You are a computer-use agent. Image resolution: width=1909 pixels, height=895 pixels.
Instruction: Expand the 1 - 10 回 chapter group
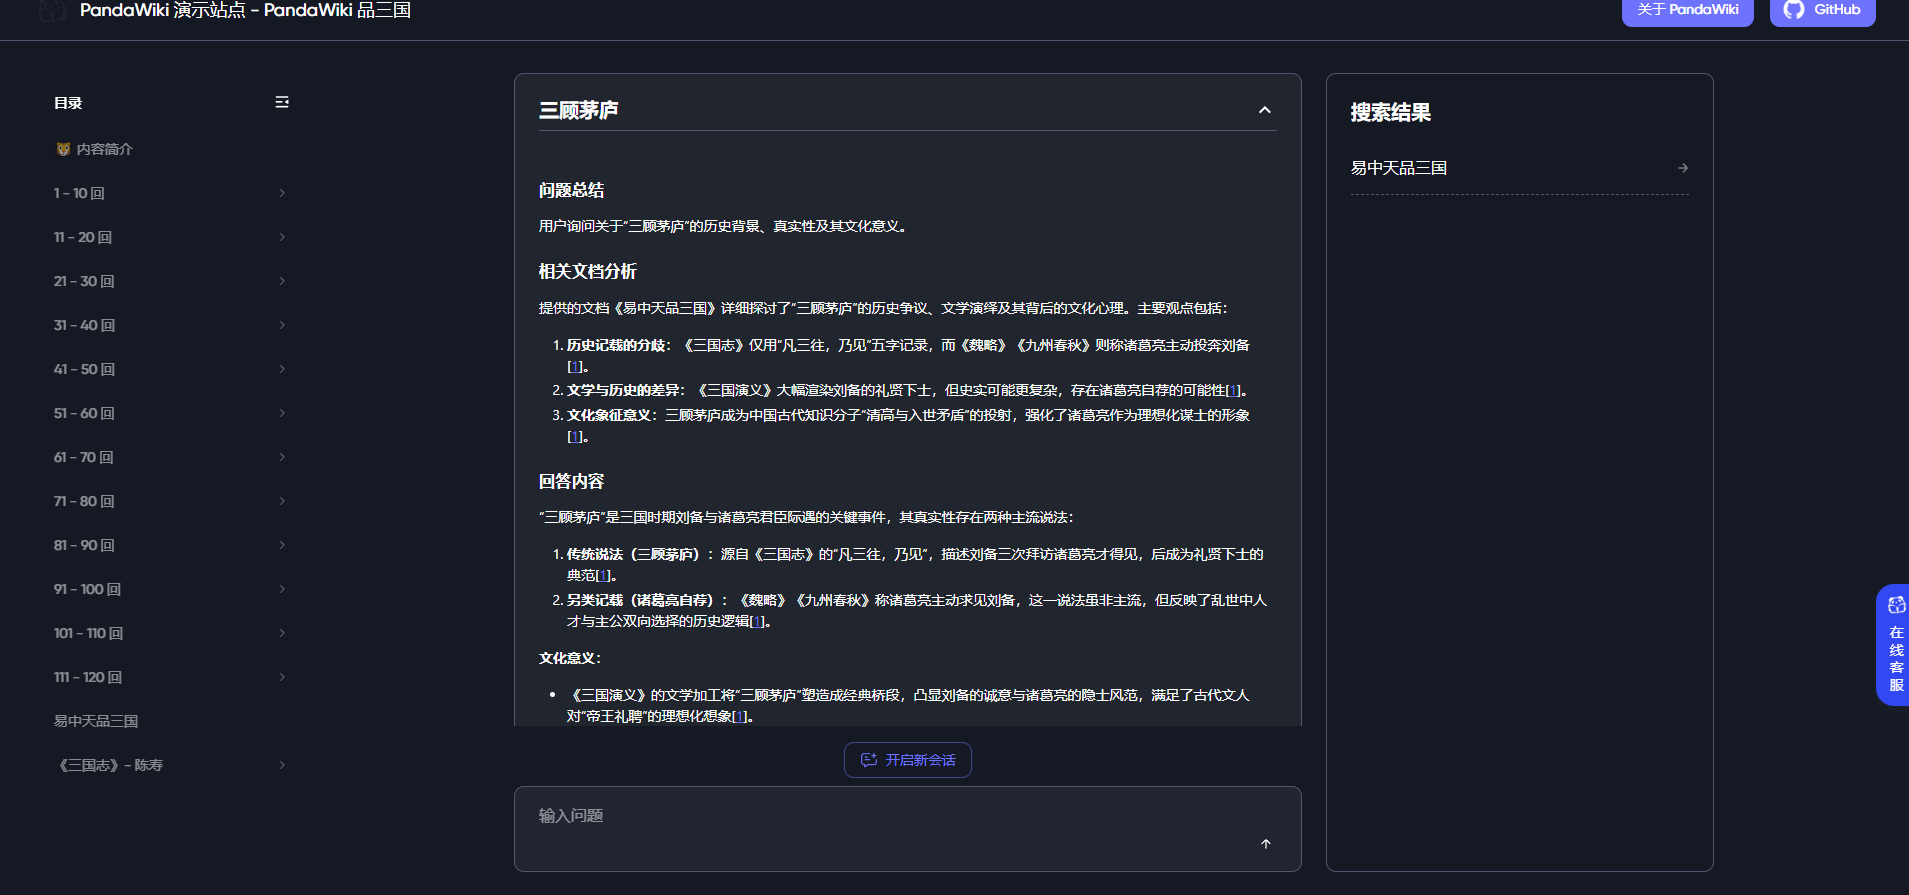(282, 193)
